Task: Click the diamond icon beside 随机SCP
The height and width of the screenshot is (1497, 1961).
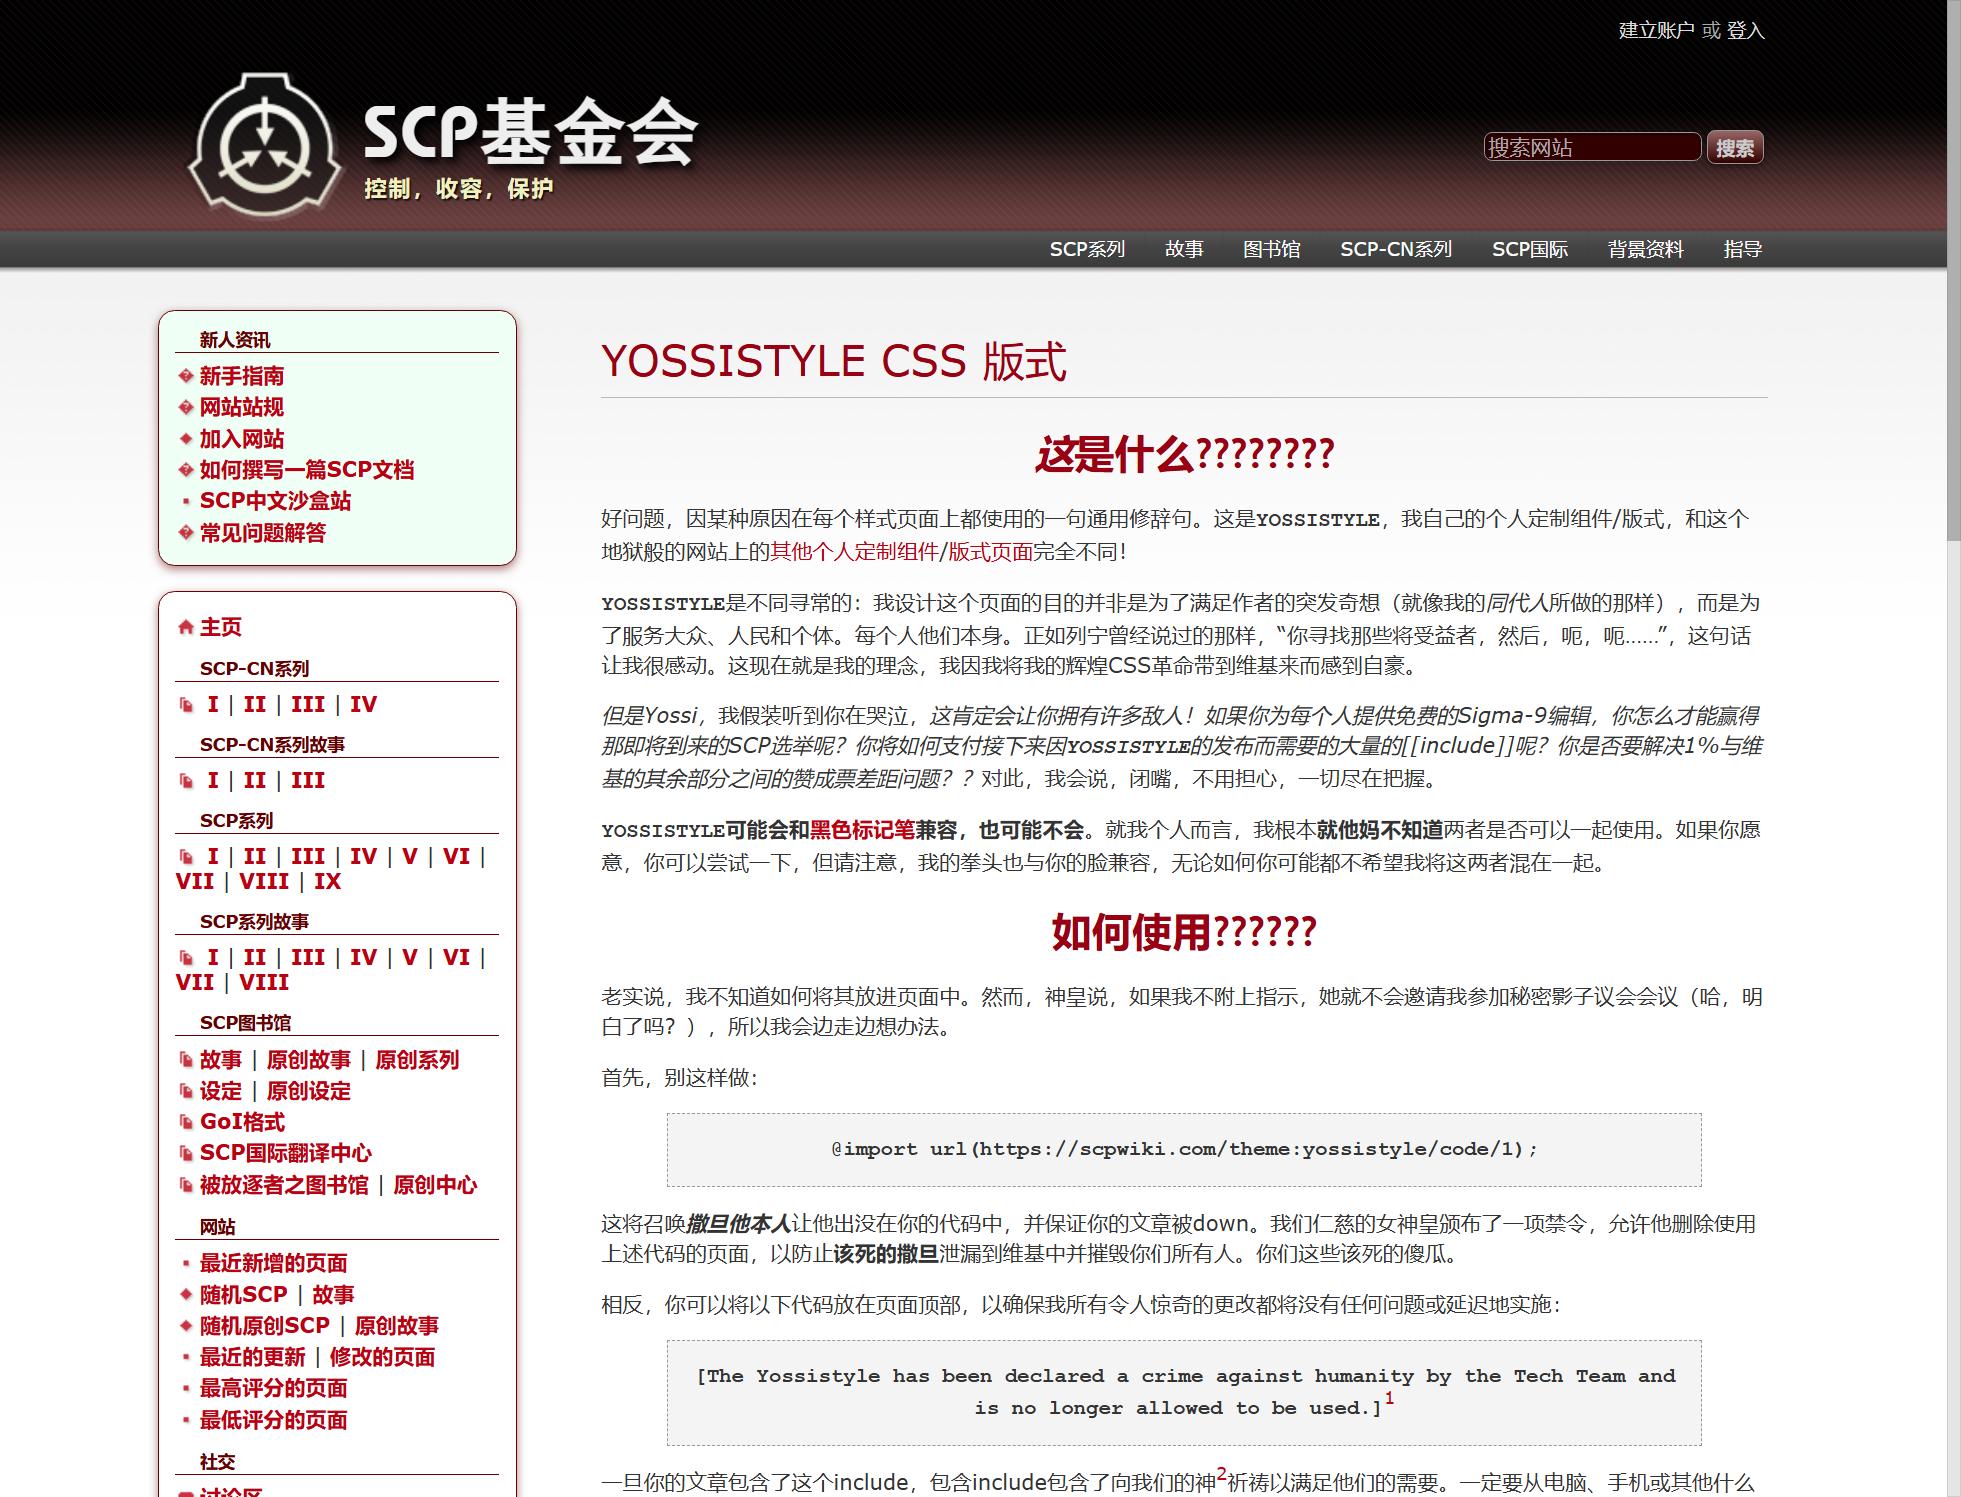Action: (x=185, y=1294)
